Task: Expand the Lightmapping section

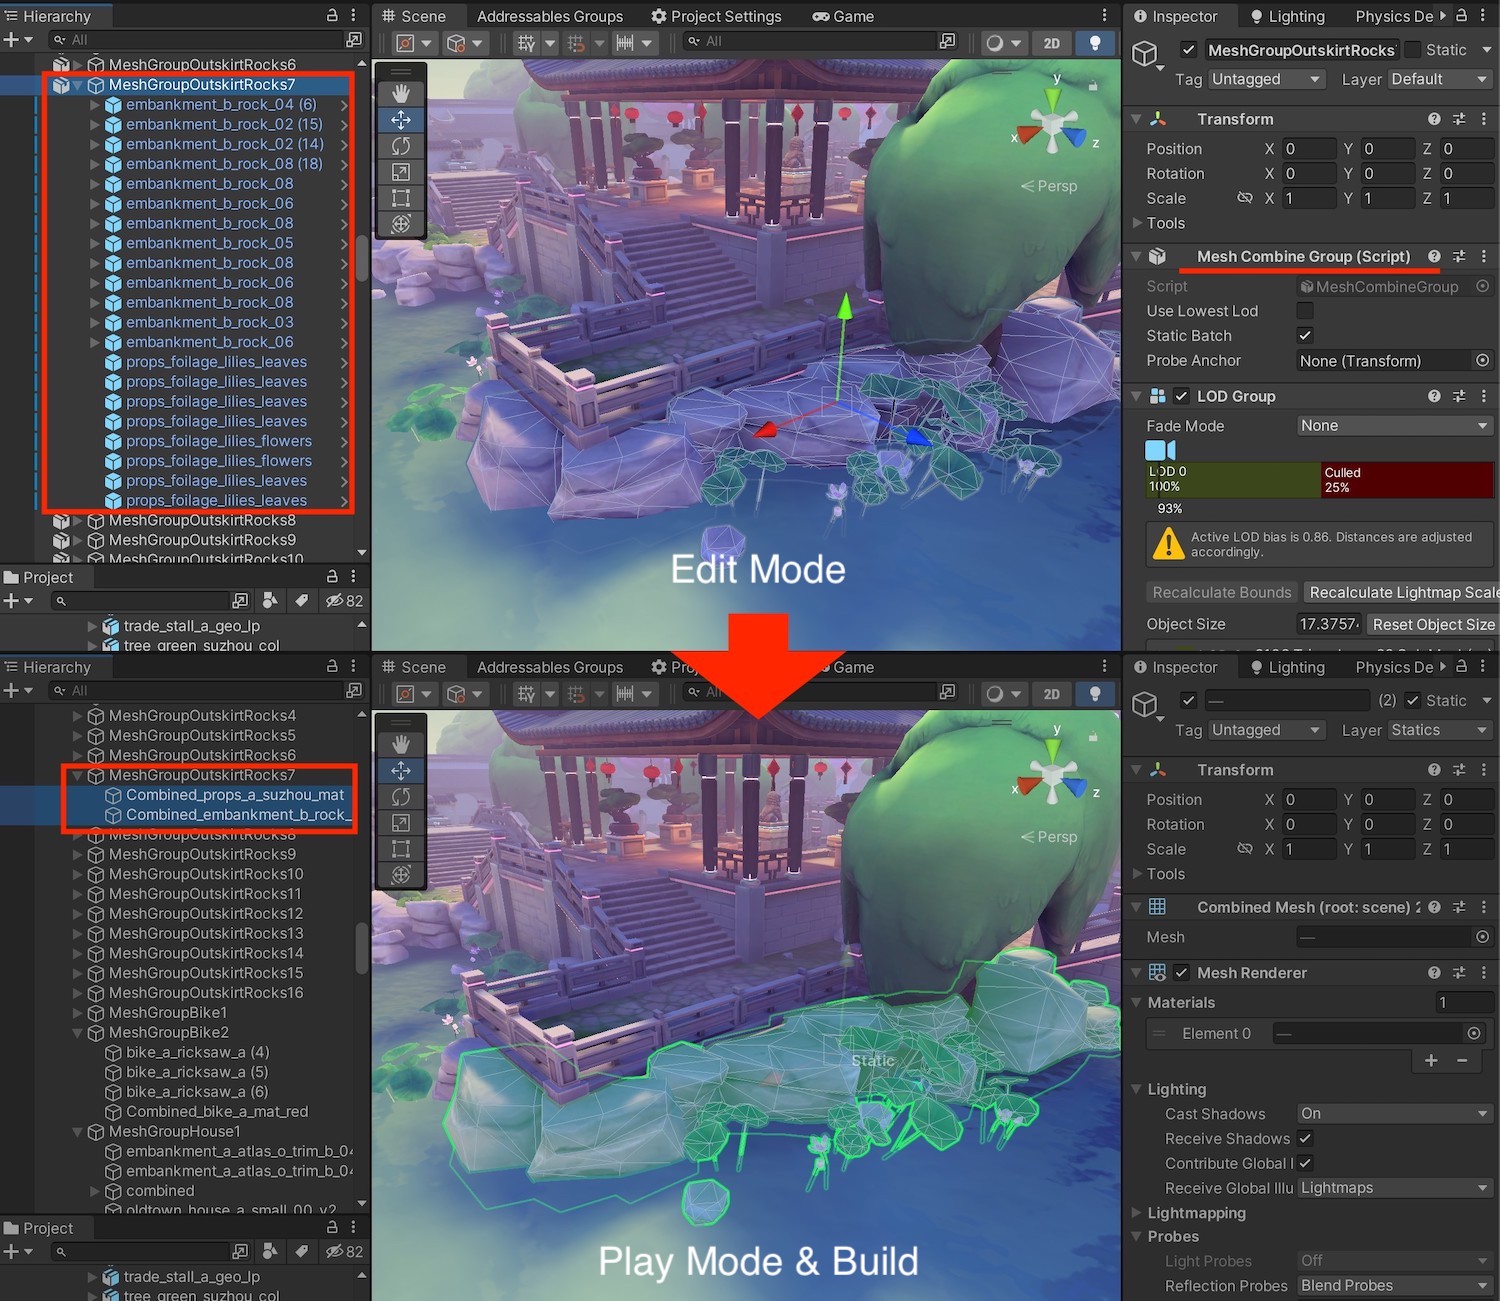Action: coord(1196,1213)
